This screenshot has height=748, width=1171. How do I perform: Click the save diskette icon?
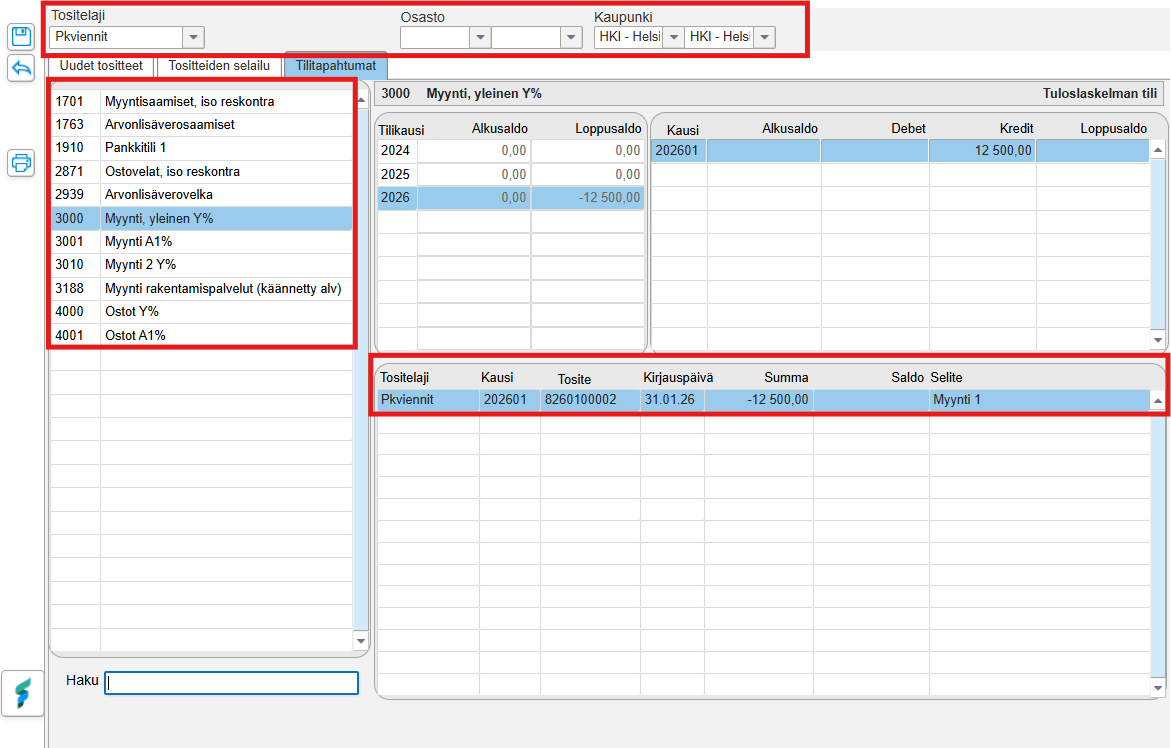coord(21,37)
